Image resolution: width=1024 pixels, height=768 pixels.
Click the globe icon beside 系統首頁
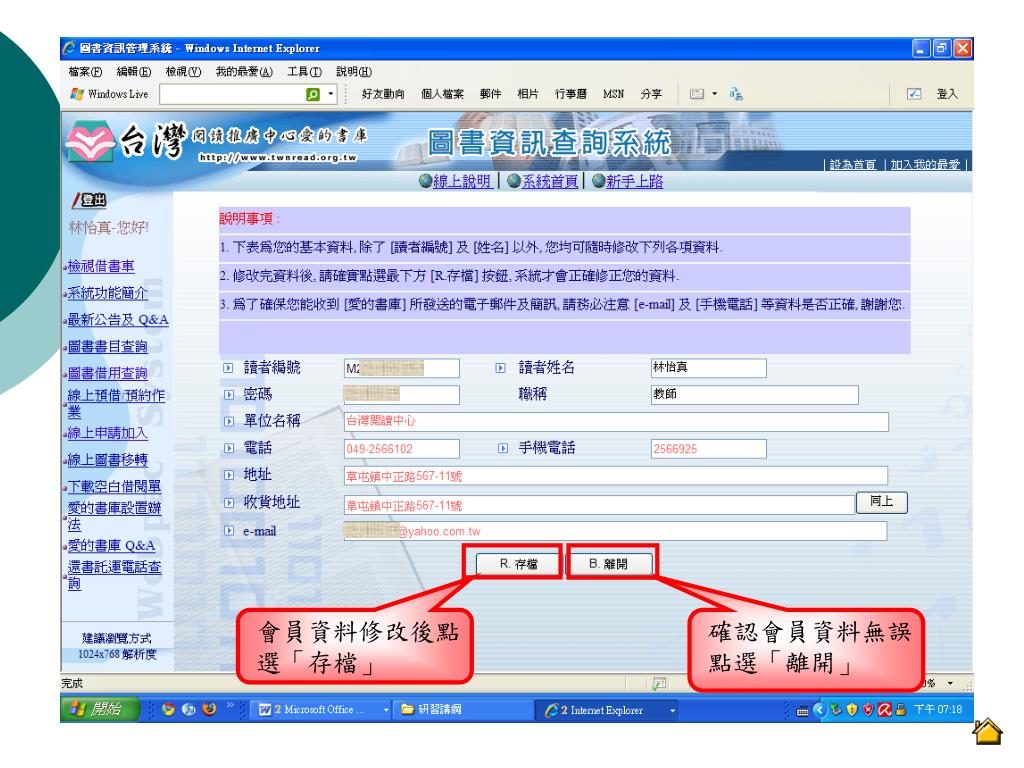514,182
